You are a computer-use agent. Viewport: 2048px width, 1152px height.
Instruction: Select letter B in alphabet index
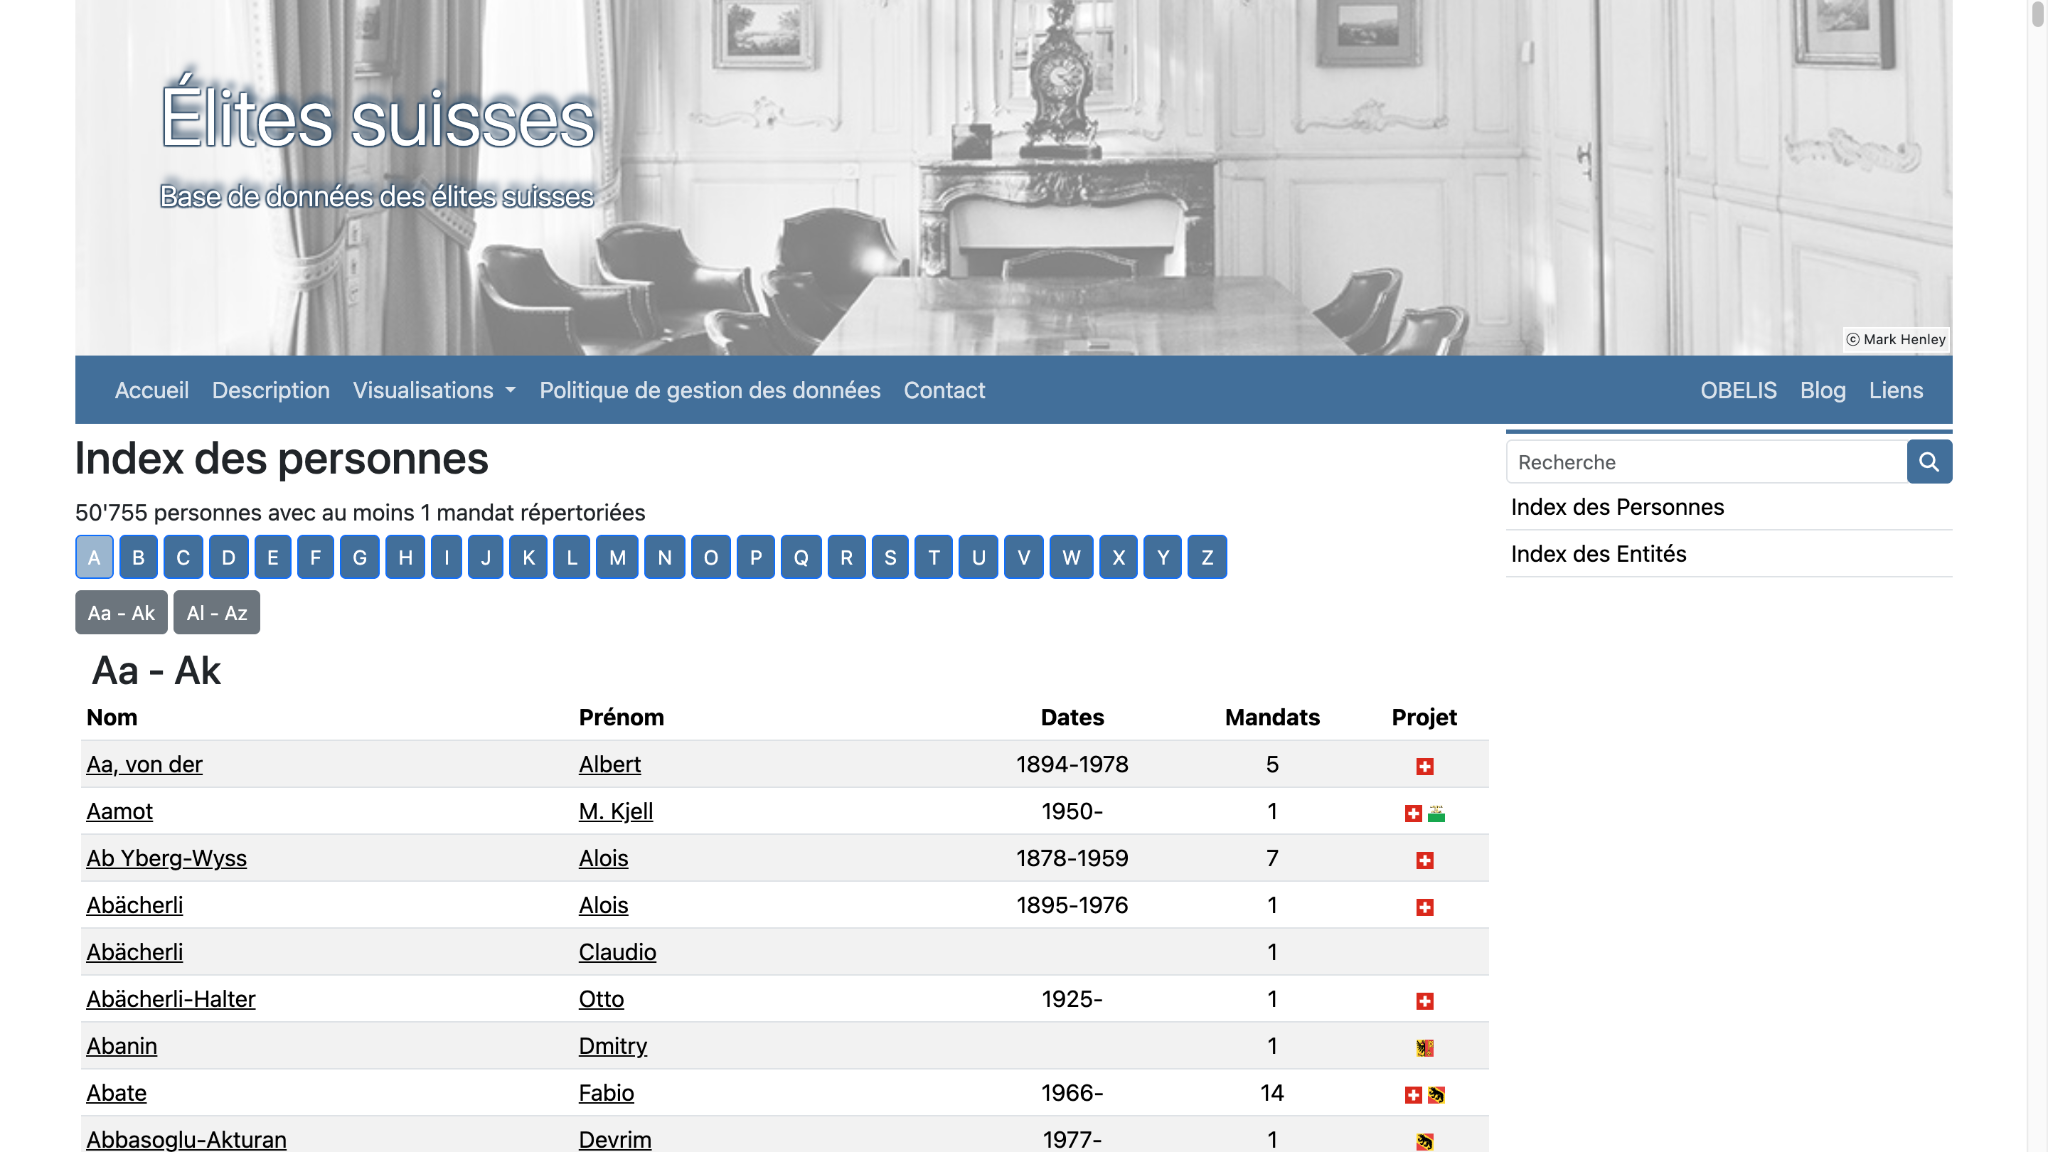tap(139, 557)
